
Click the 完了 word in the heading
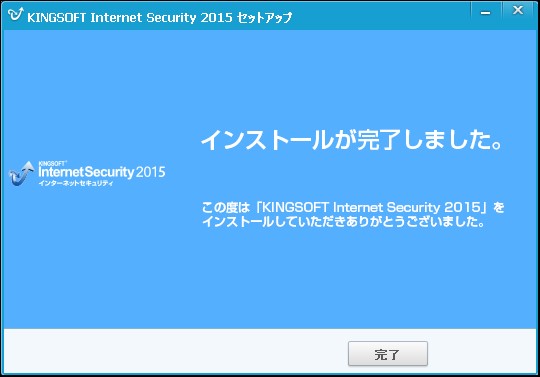(x=380, y=140)
